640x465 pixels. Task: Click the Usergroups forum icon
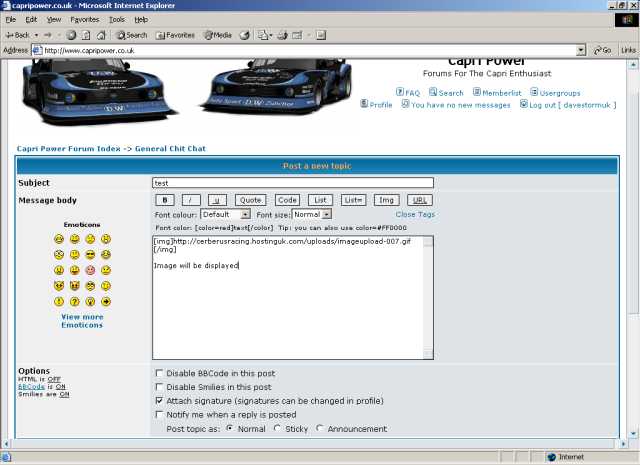[x=534, y=92]
